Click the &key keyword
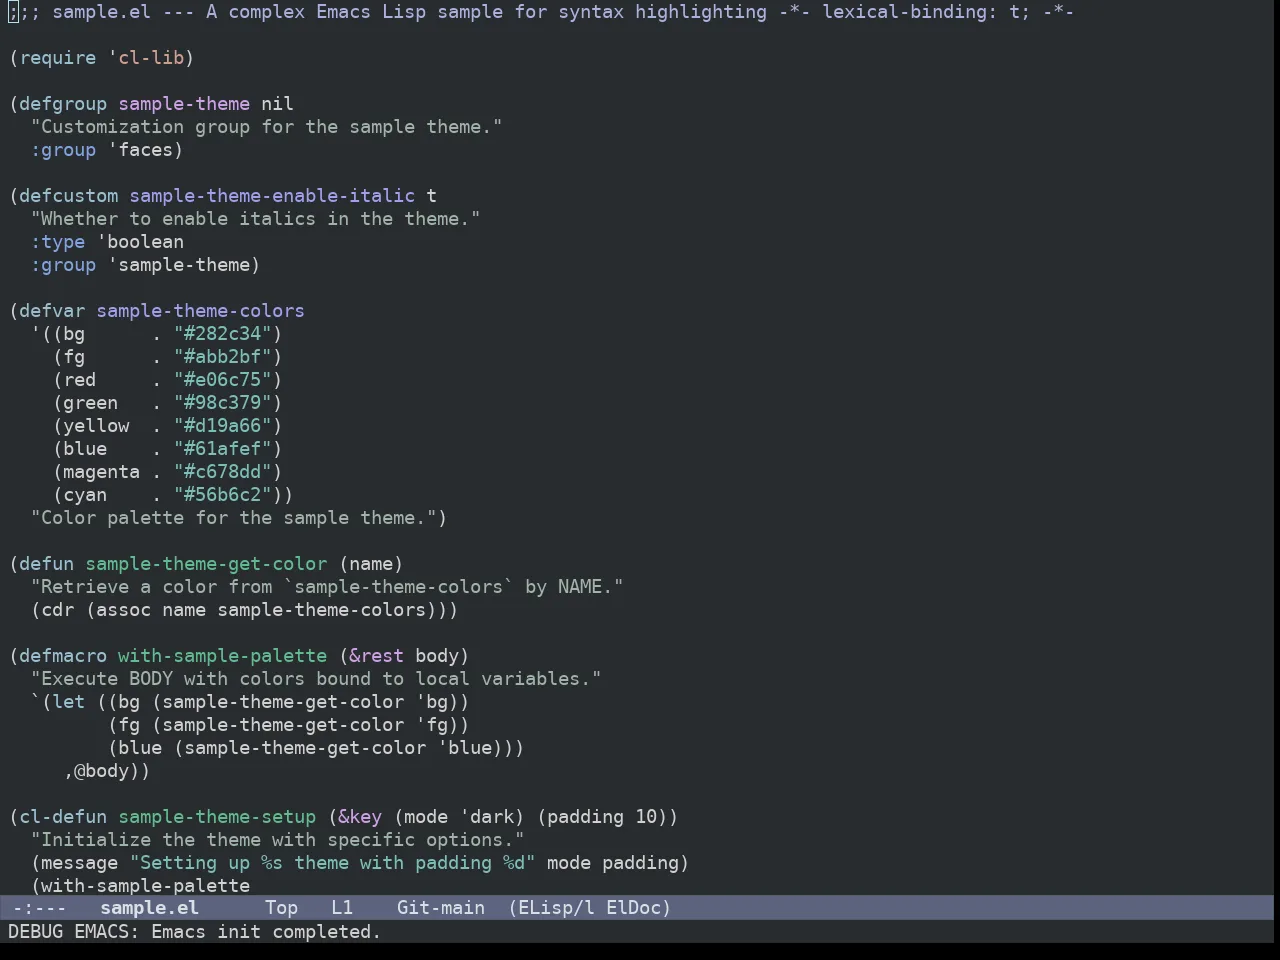This screenshot has height=960, width=1280. pyautogui.click(x=360, y=817)
